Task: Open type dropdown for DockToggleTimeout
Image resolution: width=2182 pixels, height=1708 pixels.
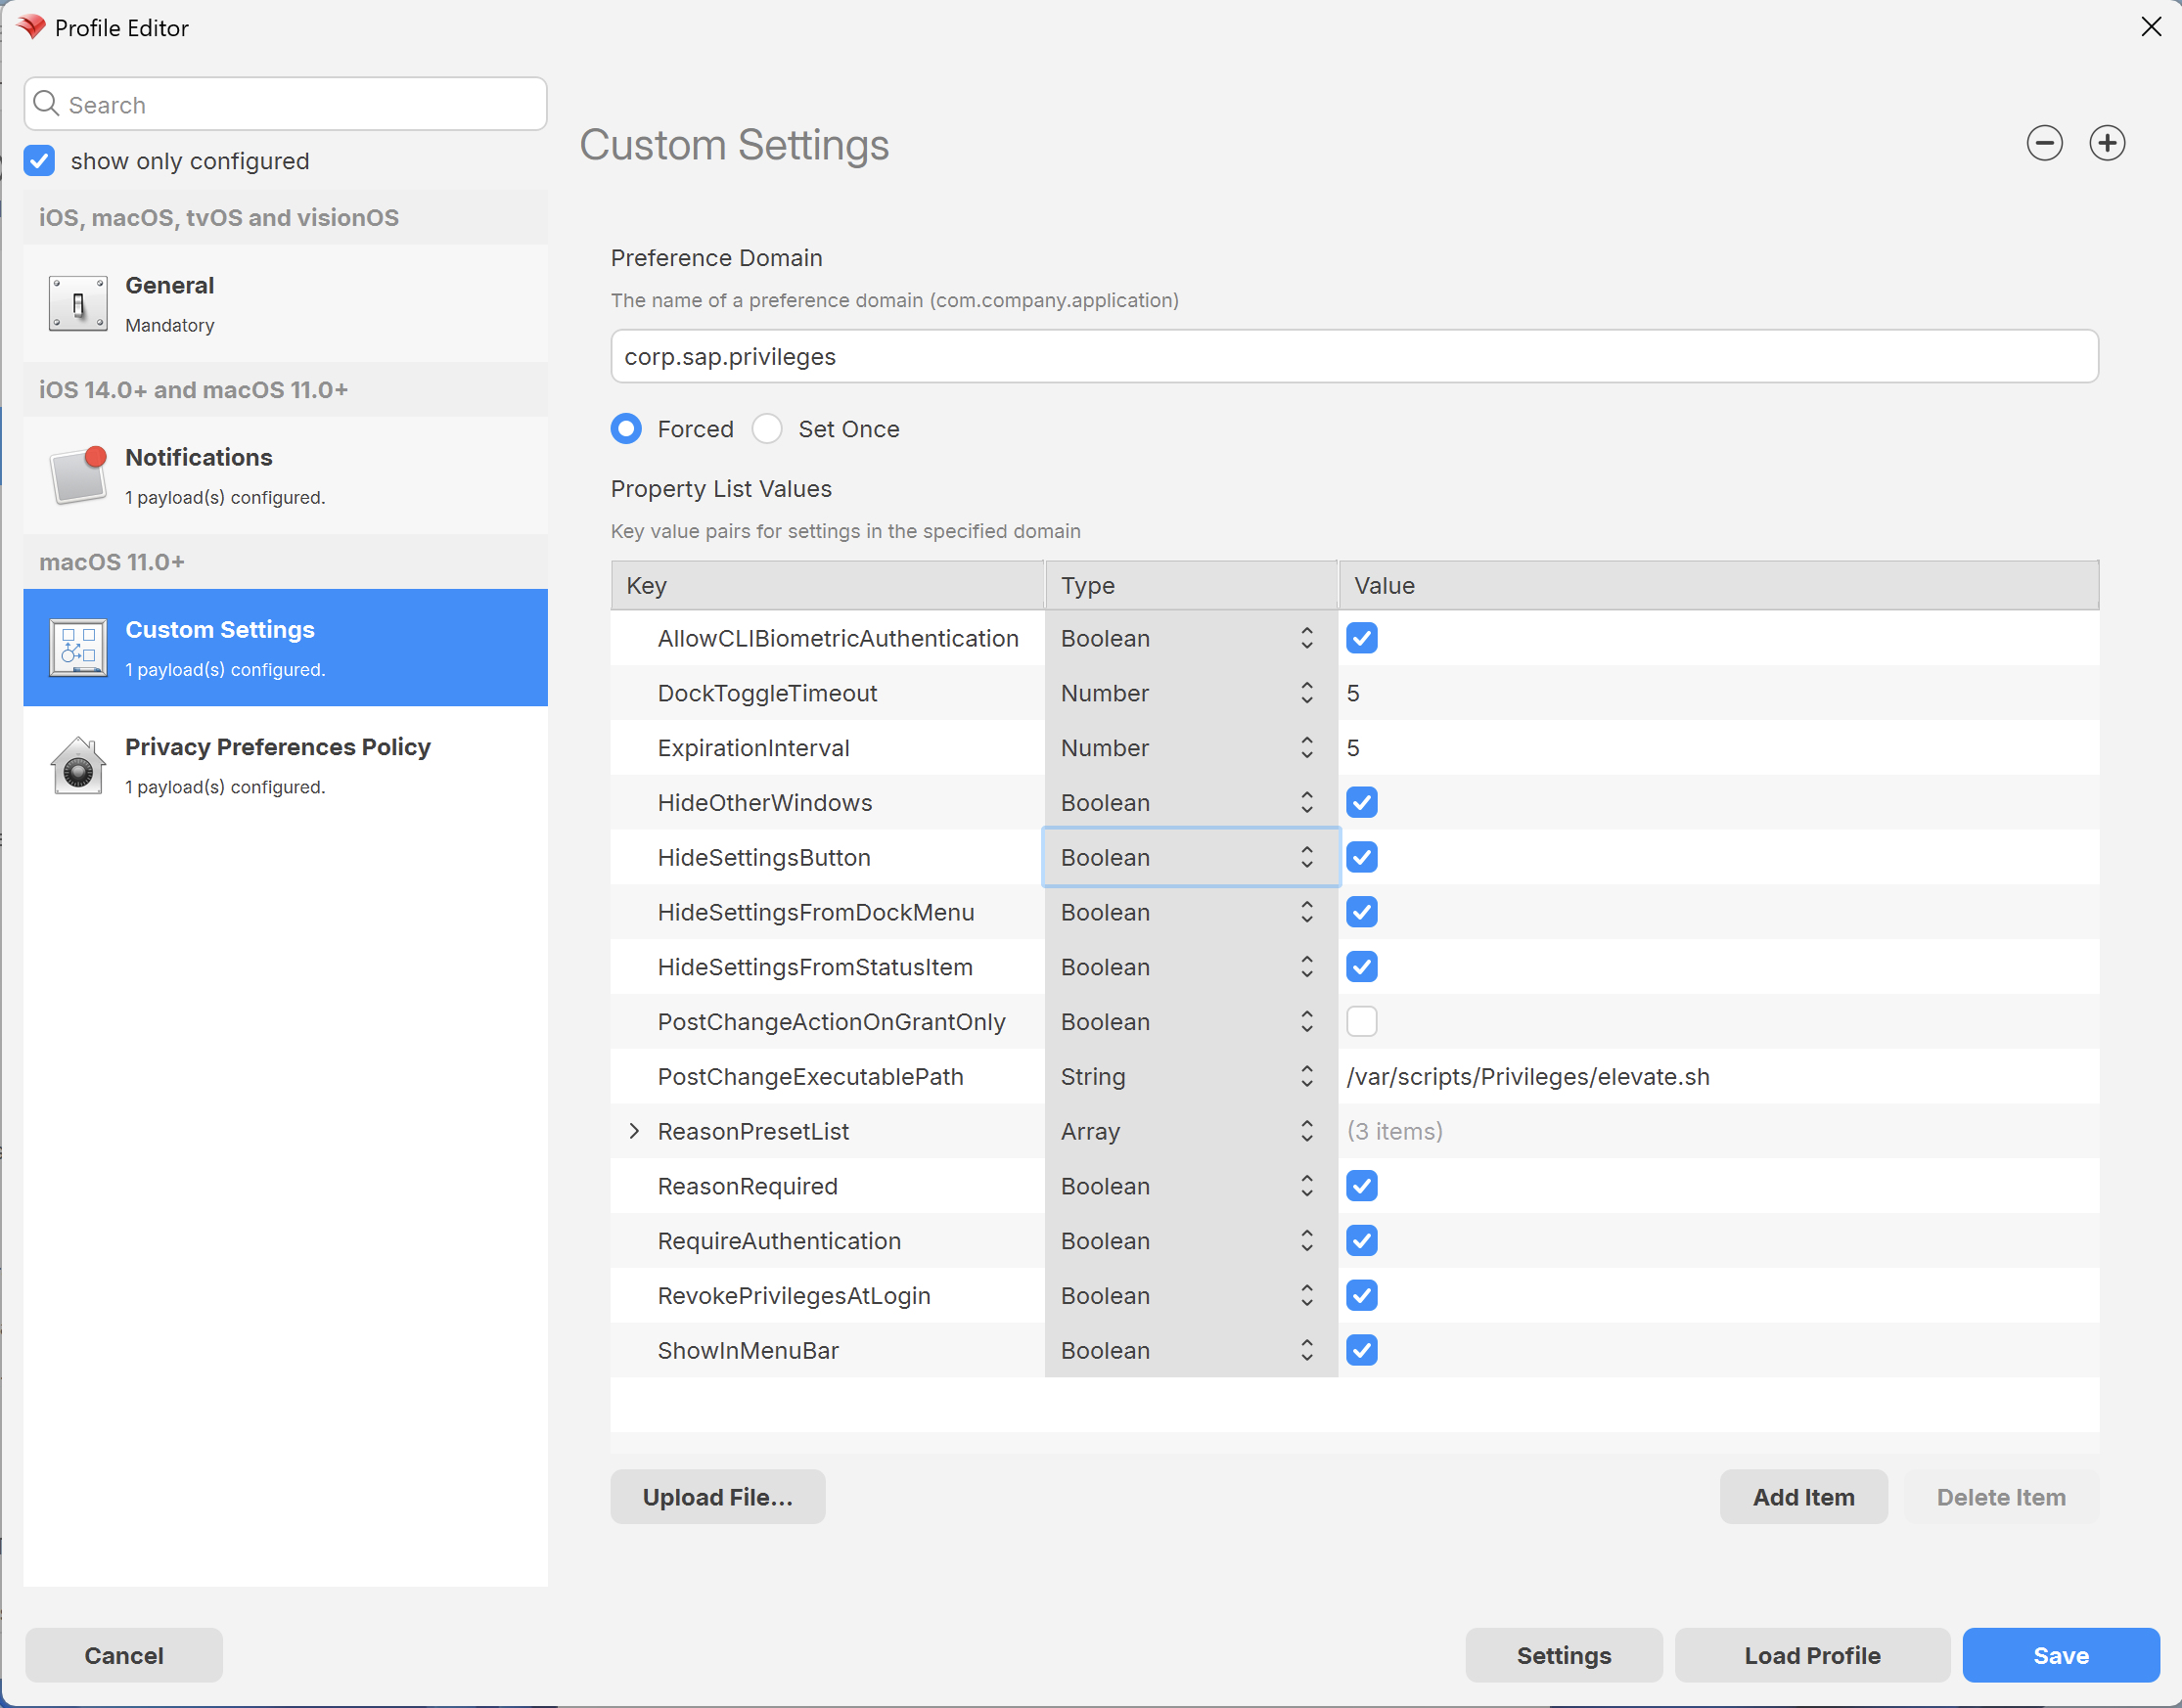Action: pyautogui.click(x=1190, y=693)
